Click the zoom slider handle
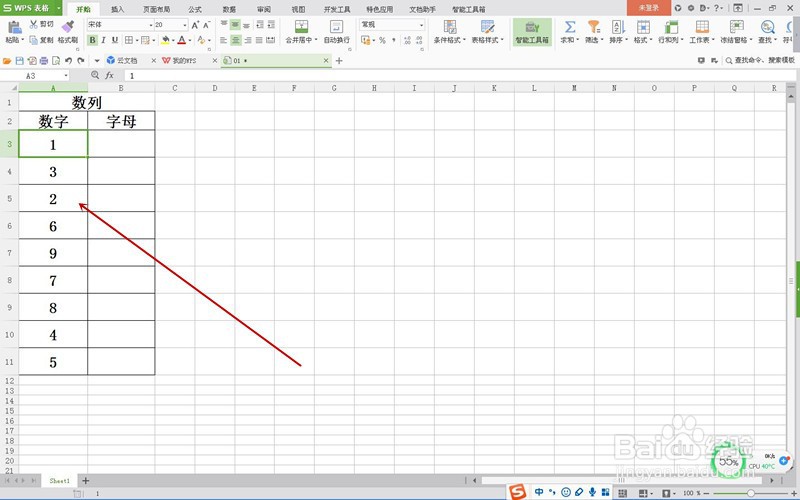Image resolution: width=800 pixels, height=500 pixels. pyautogui.click(x=751, y=493)
